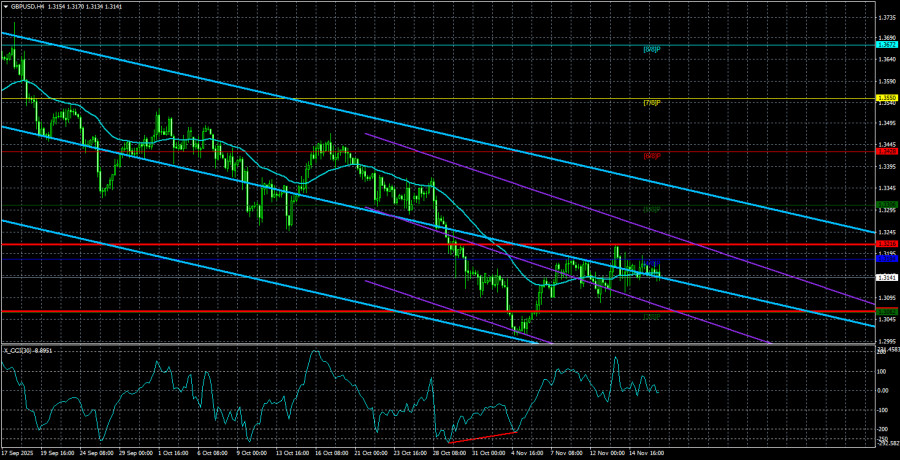Click the CCI(20) indicator label
This screenshot has height=460, width=900.
[x=28, y=350]
